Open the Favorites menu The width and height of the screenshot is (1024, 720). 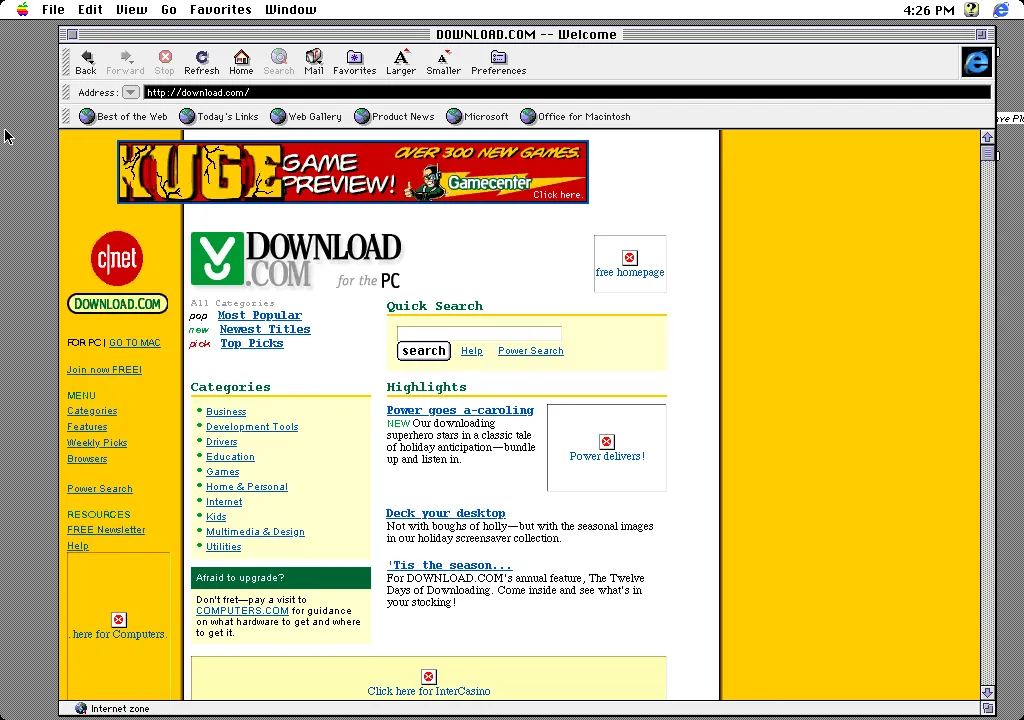tap(220, 9)
